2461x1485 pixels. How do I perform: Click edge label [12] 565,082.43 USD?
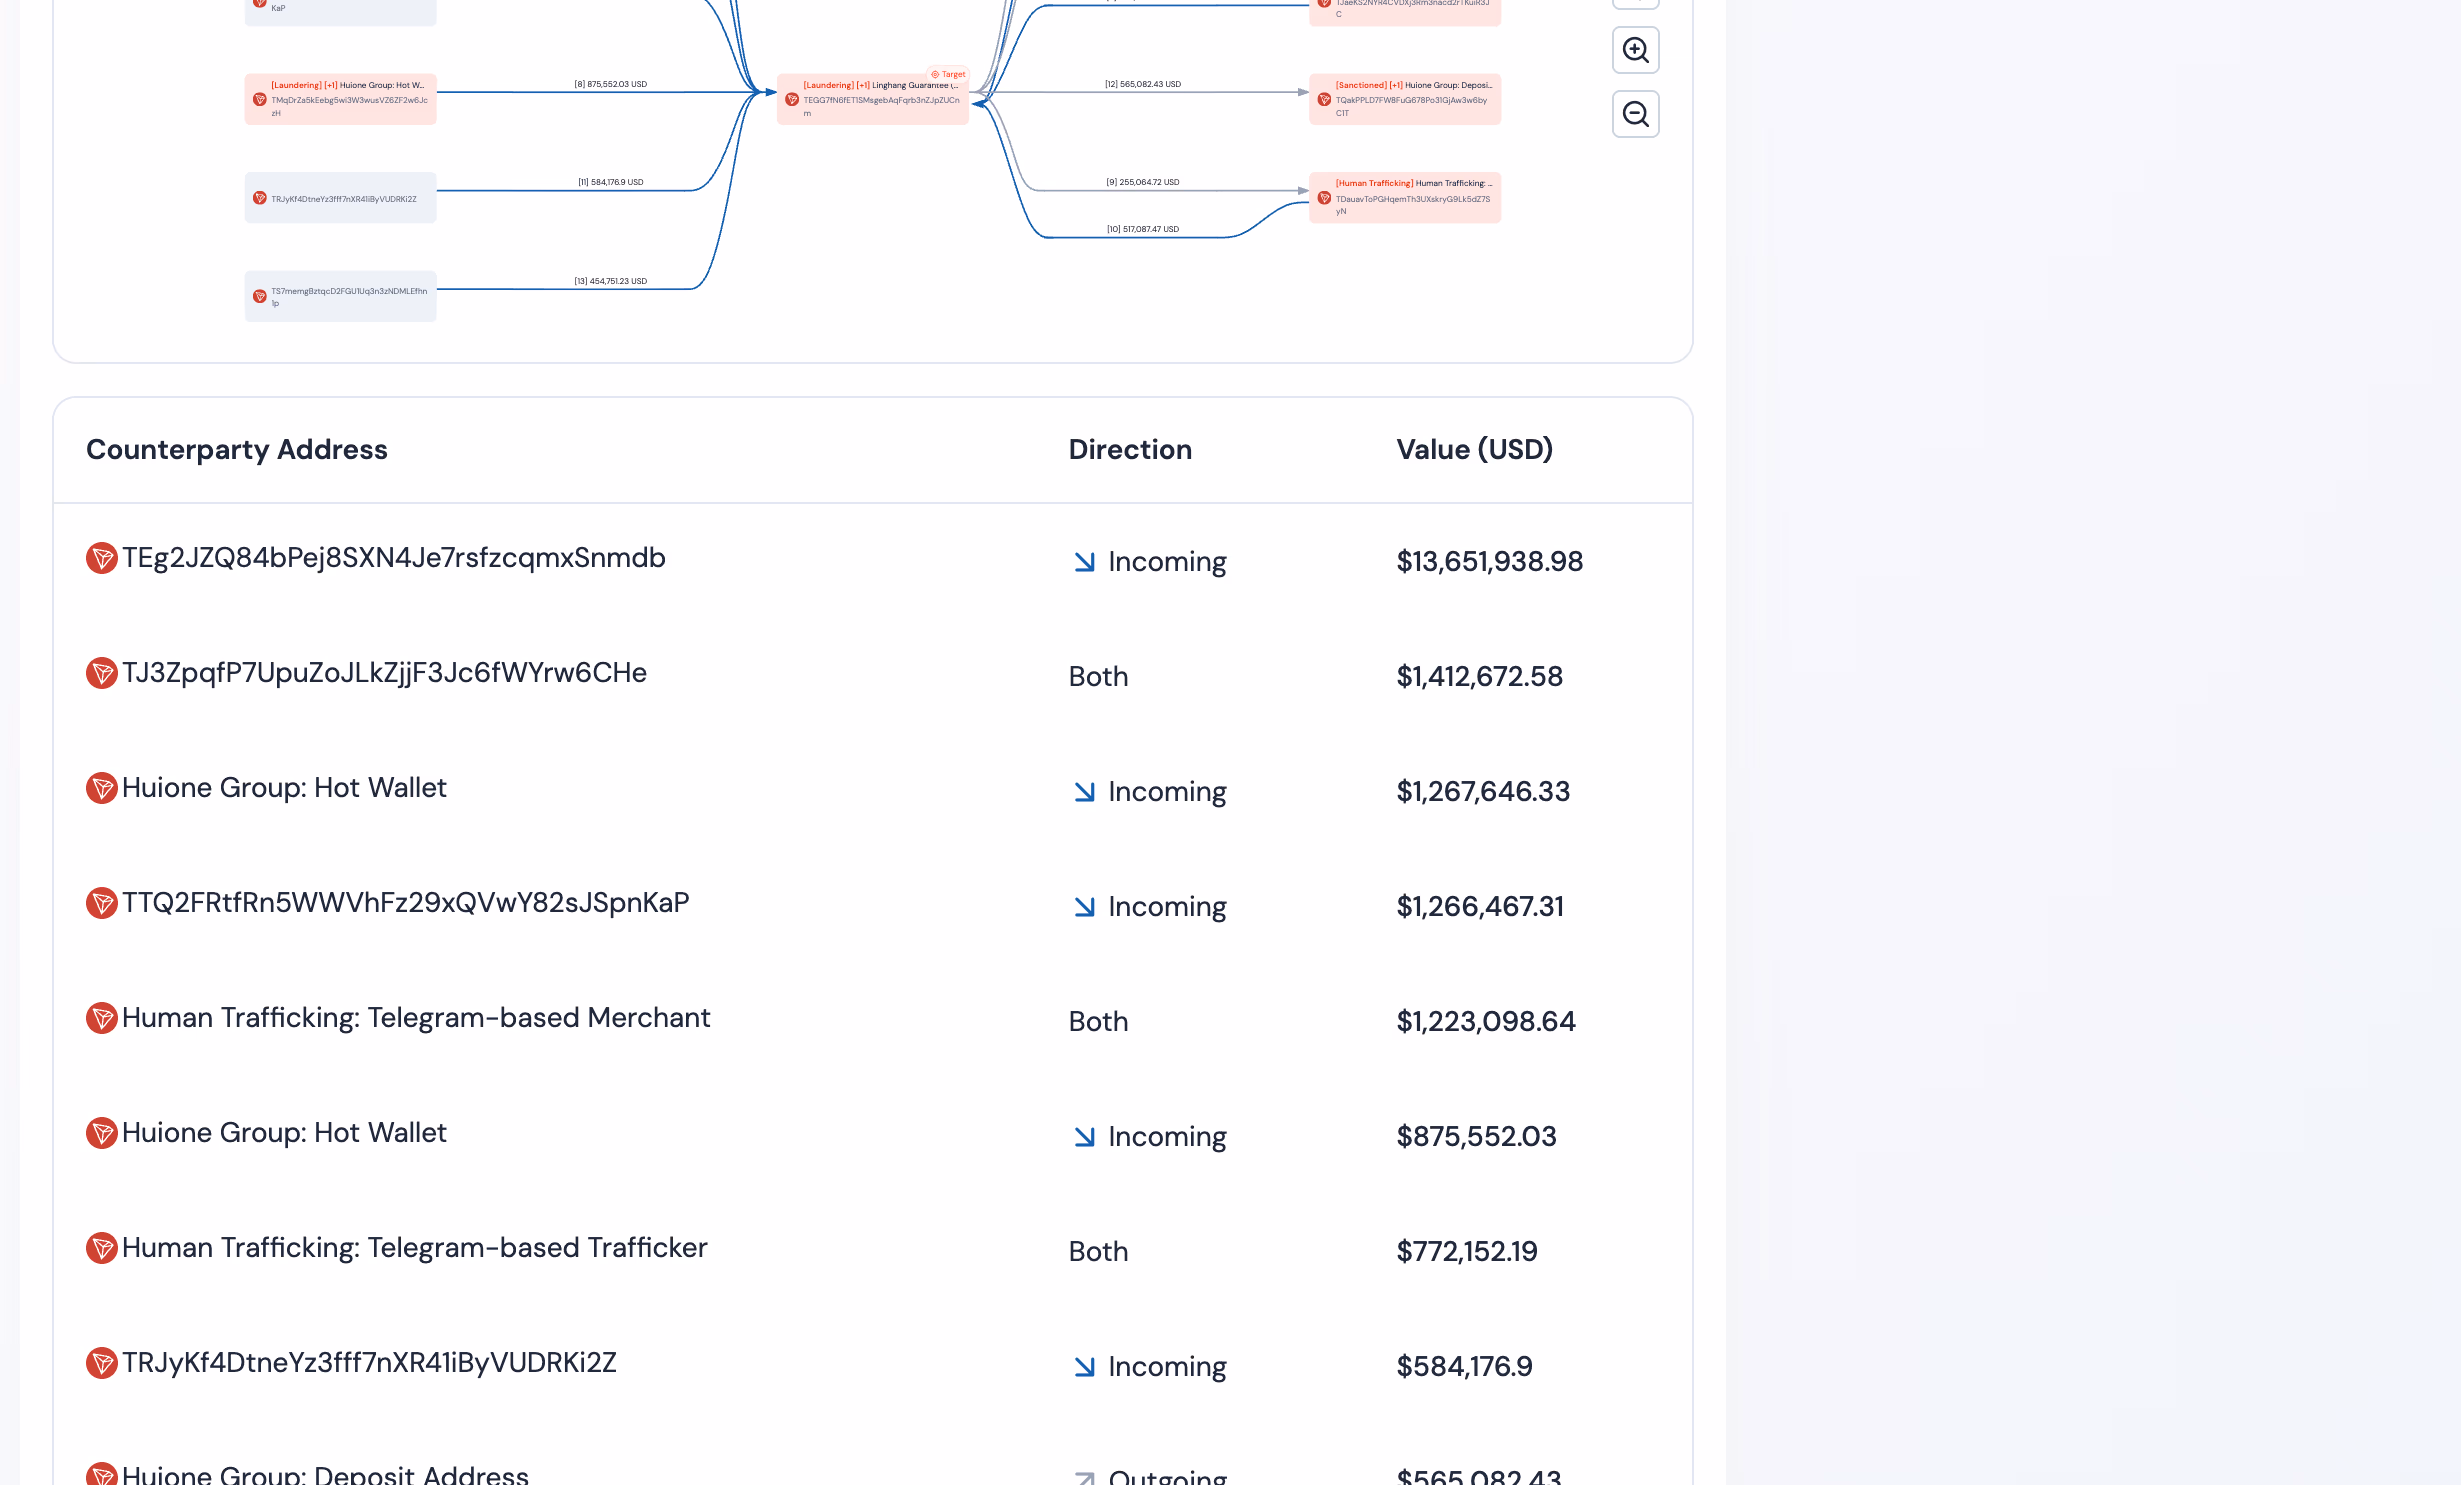1143,84
